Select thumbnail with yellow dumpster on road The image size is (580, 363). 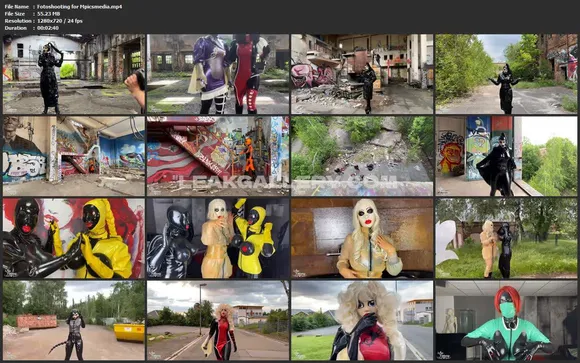[x=74, y=320]
